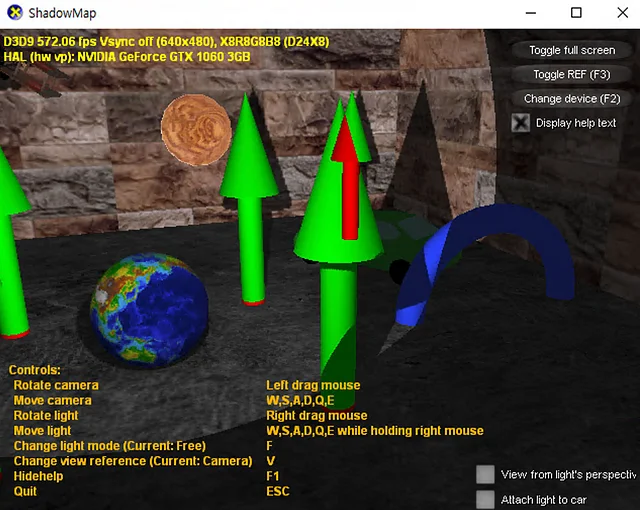Minimize the ShadowMap window
The width and height of the screenshot is (640, 510).
click(x=530, y=13)
